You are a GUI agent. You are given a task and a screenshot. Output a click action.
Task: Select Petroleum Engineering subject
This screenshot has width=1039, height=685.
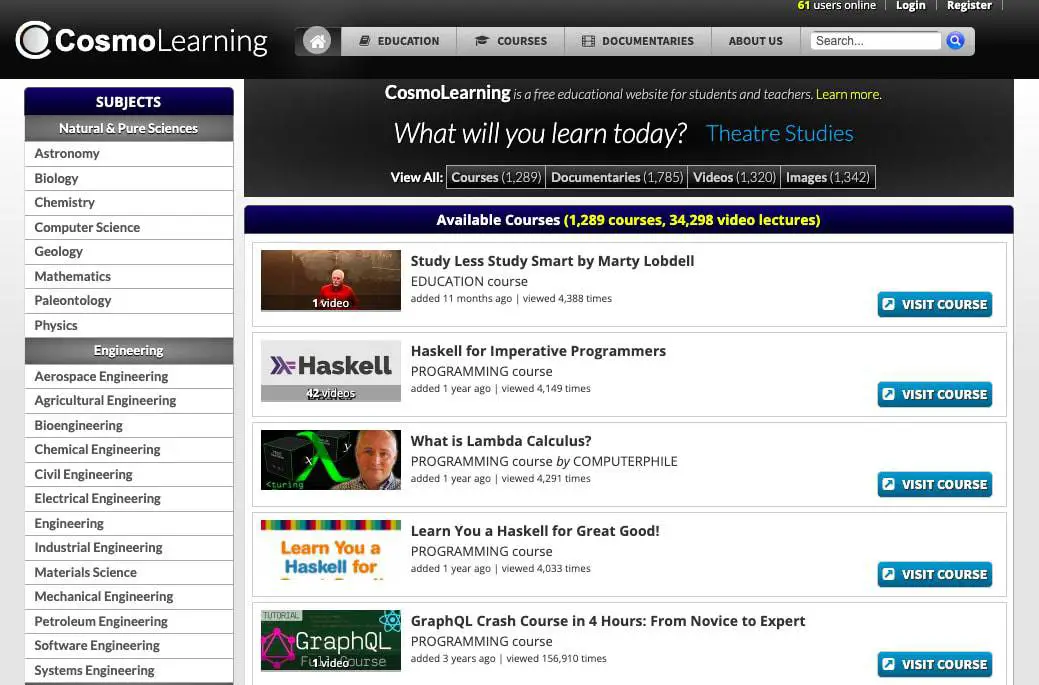pyautogui.click(x=129, y=621)
